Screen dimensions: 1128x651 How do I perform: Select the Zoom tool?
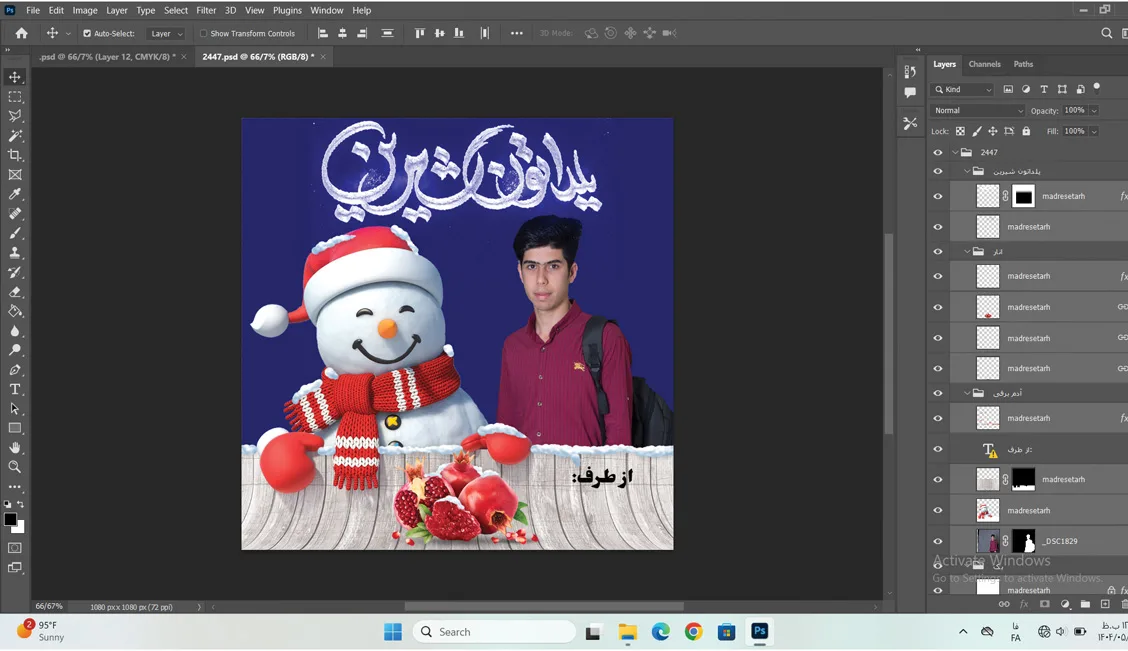14,467
